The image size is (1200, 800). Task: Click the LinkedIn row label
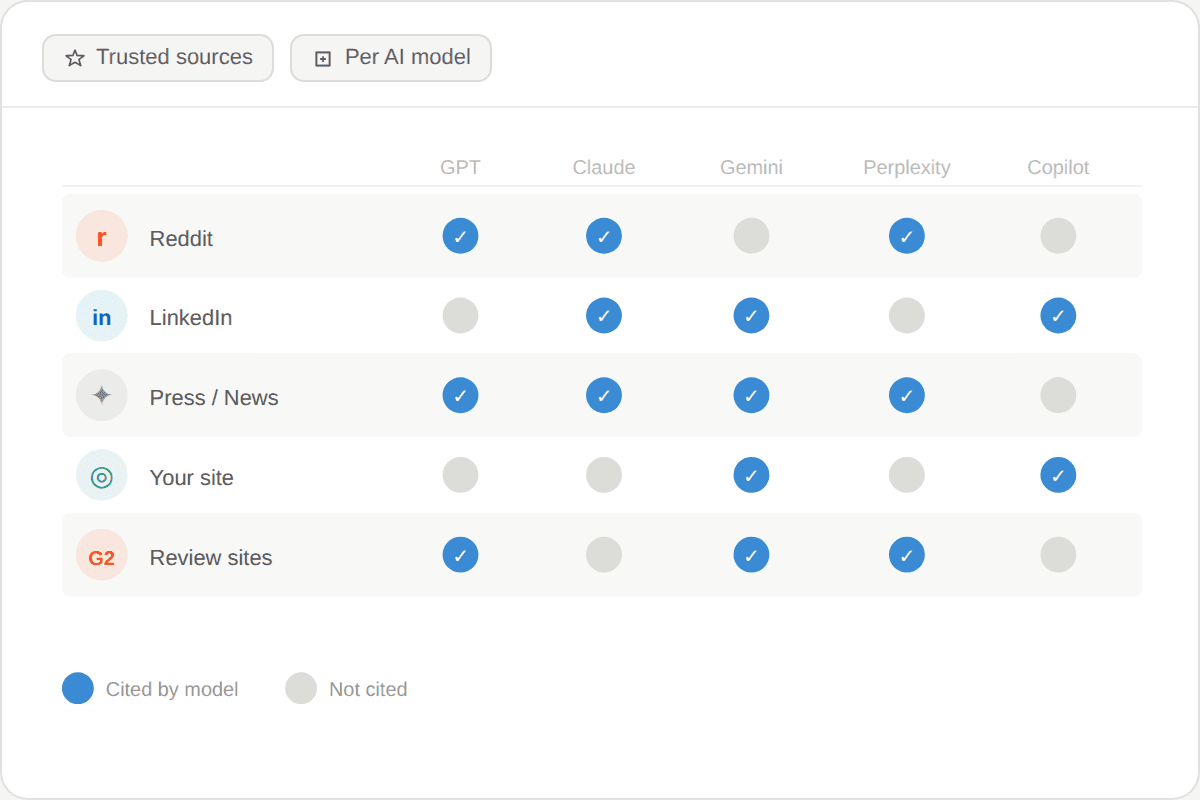[191, 318]
